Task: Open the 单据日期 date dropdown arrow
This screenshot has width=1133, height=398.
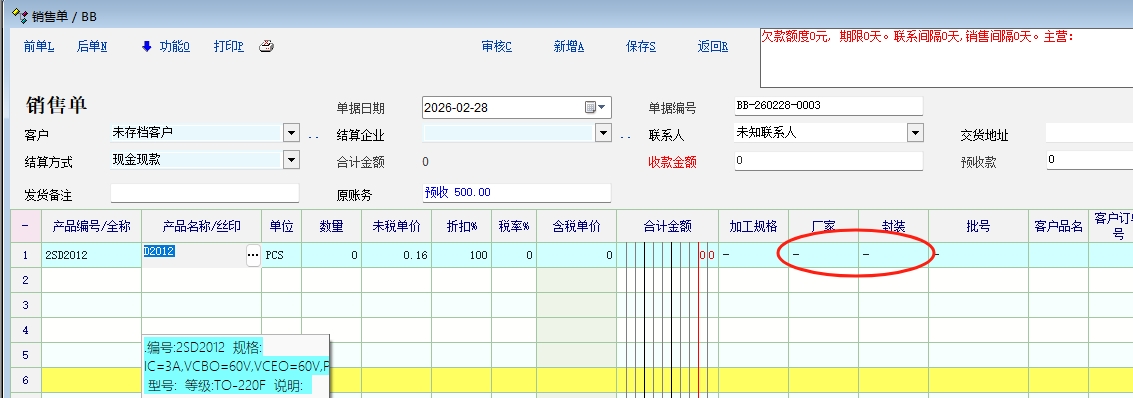Action: (603, 108)
